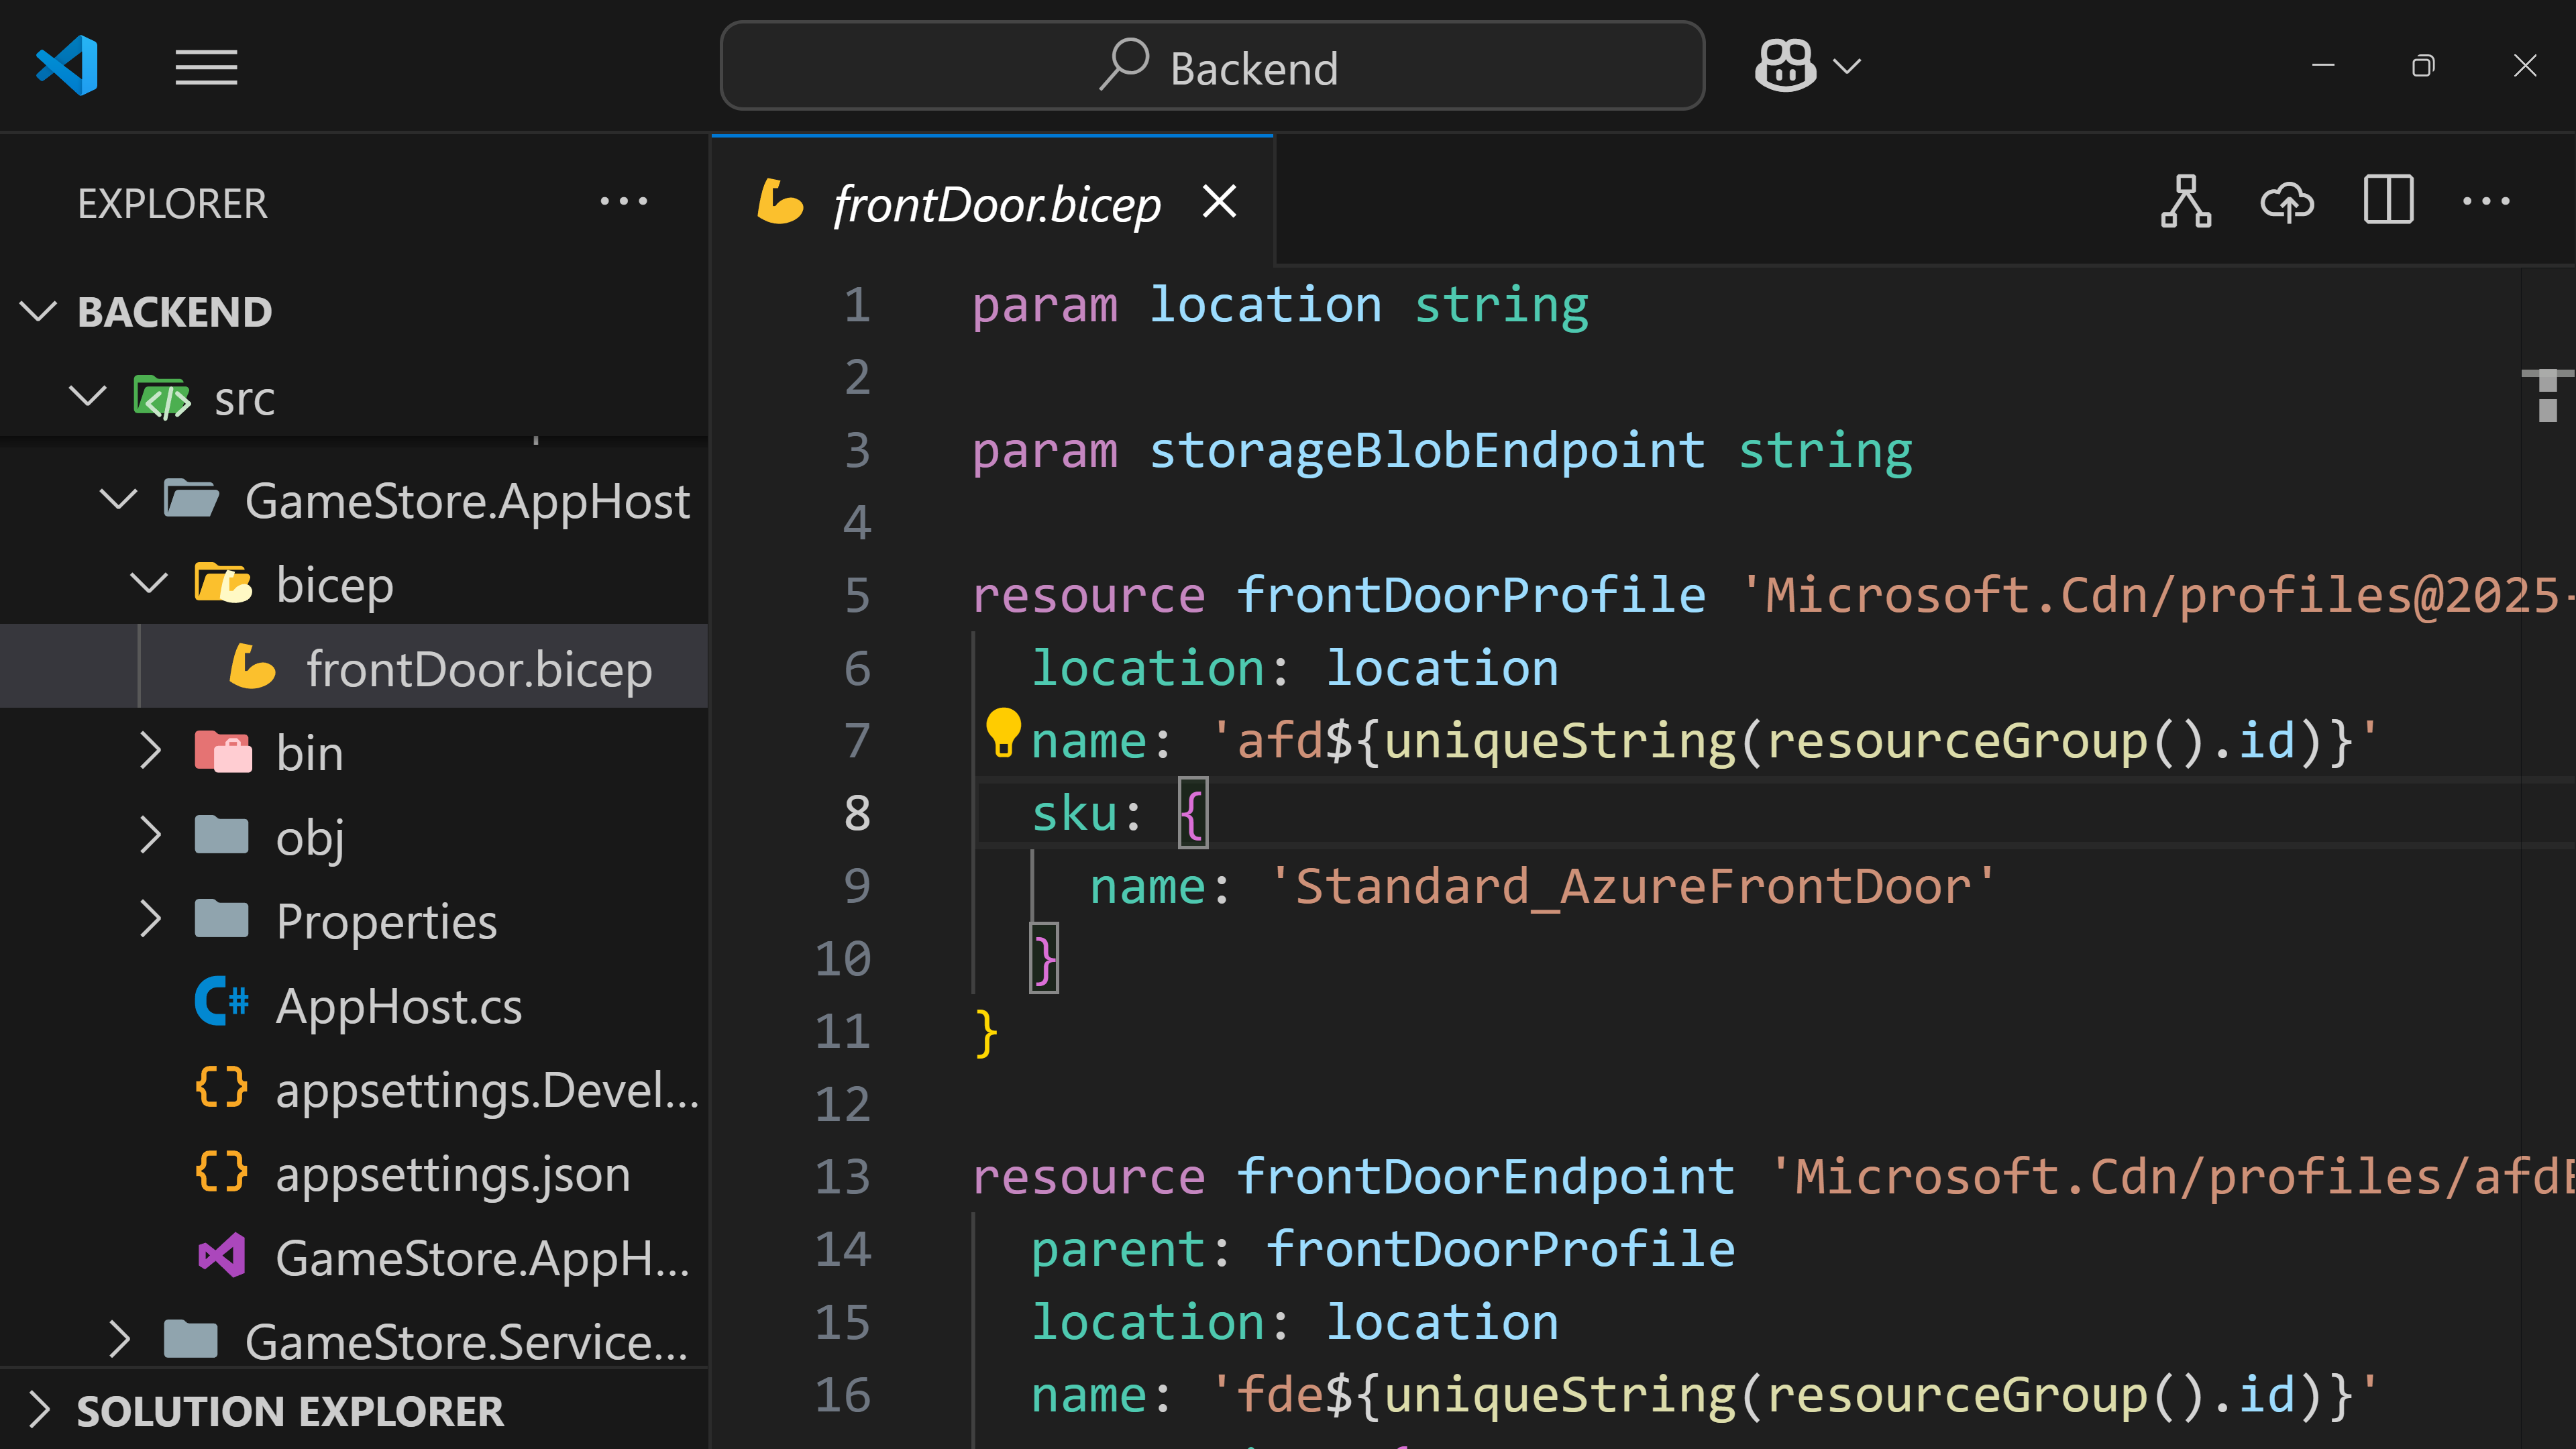Open the hamburger application menu

click(x=206, y=67)
